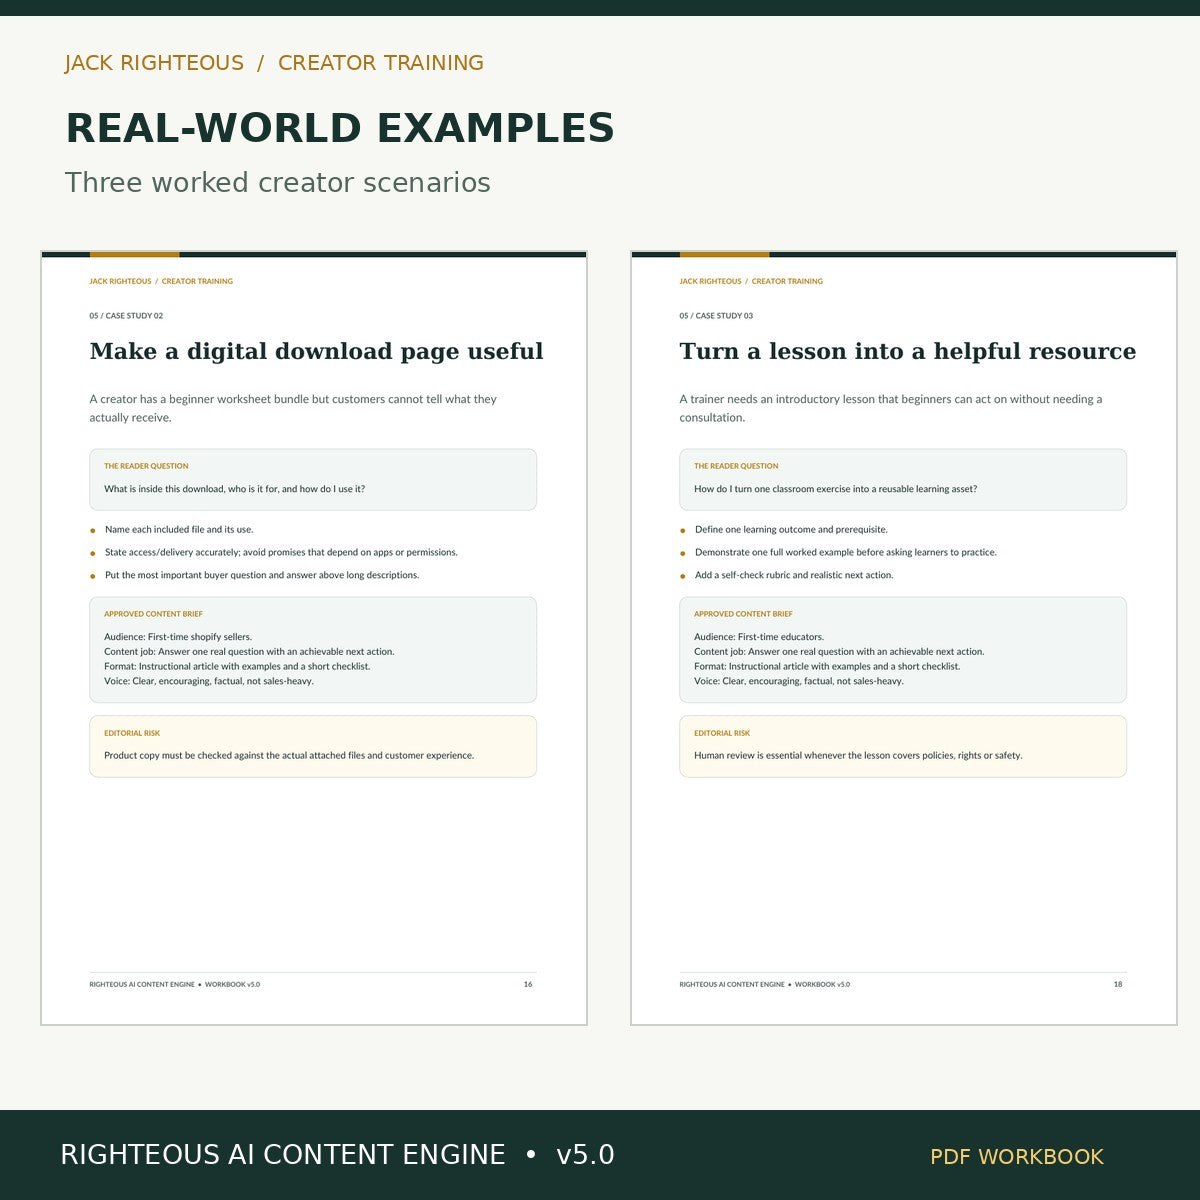Screen dimensions: 1200x1200
Task: Open the page 18 workbook thumbnail
Action: [904, 638]
